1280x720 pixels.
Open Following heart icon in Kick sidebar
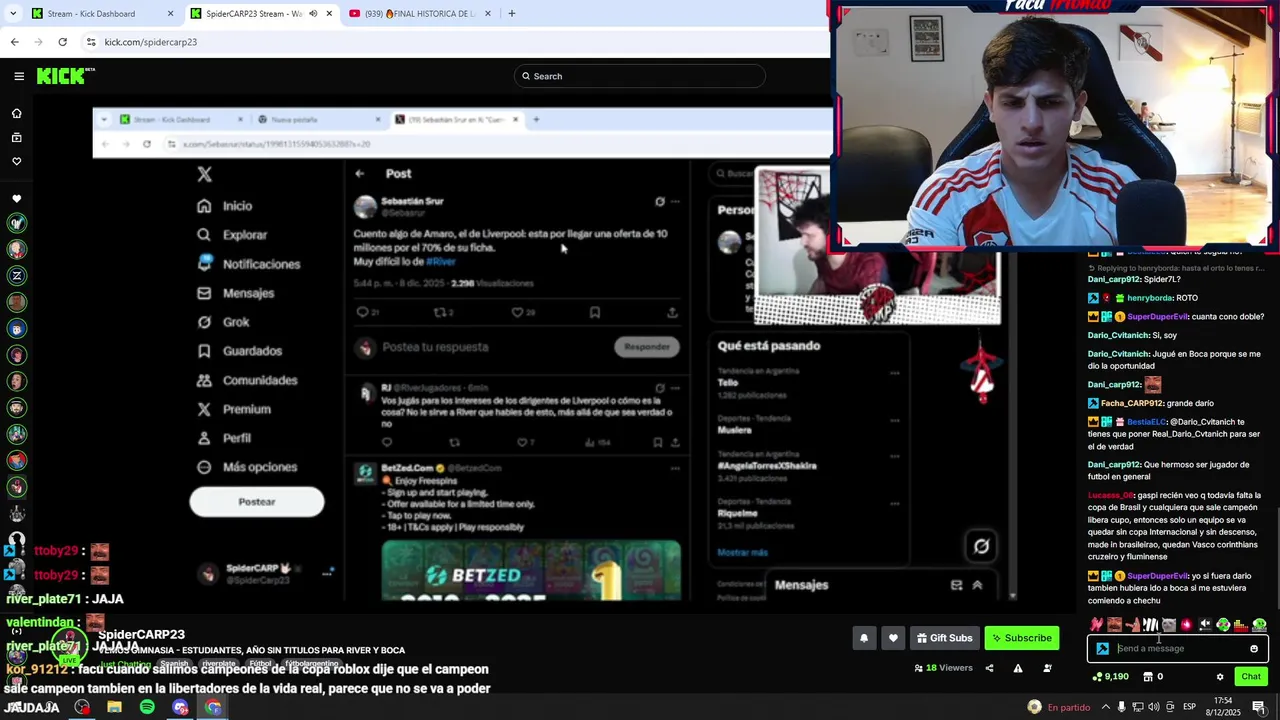[x=16, y=161]
